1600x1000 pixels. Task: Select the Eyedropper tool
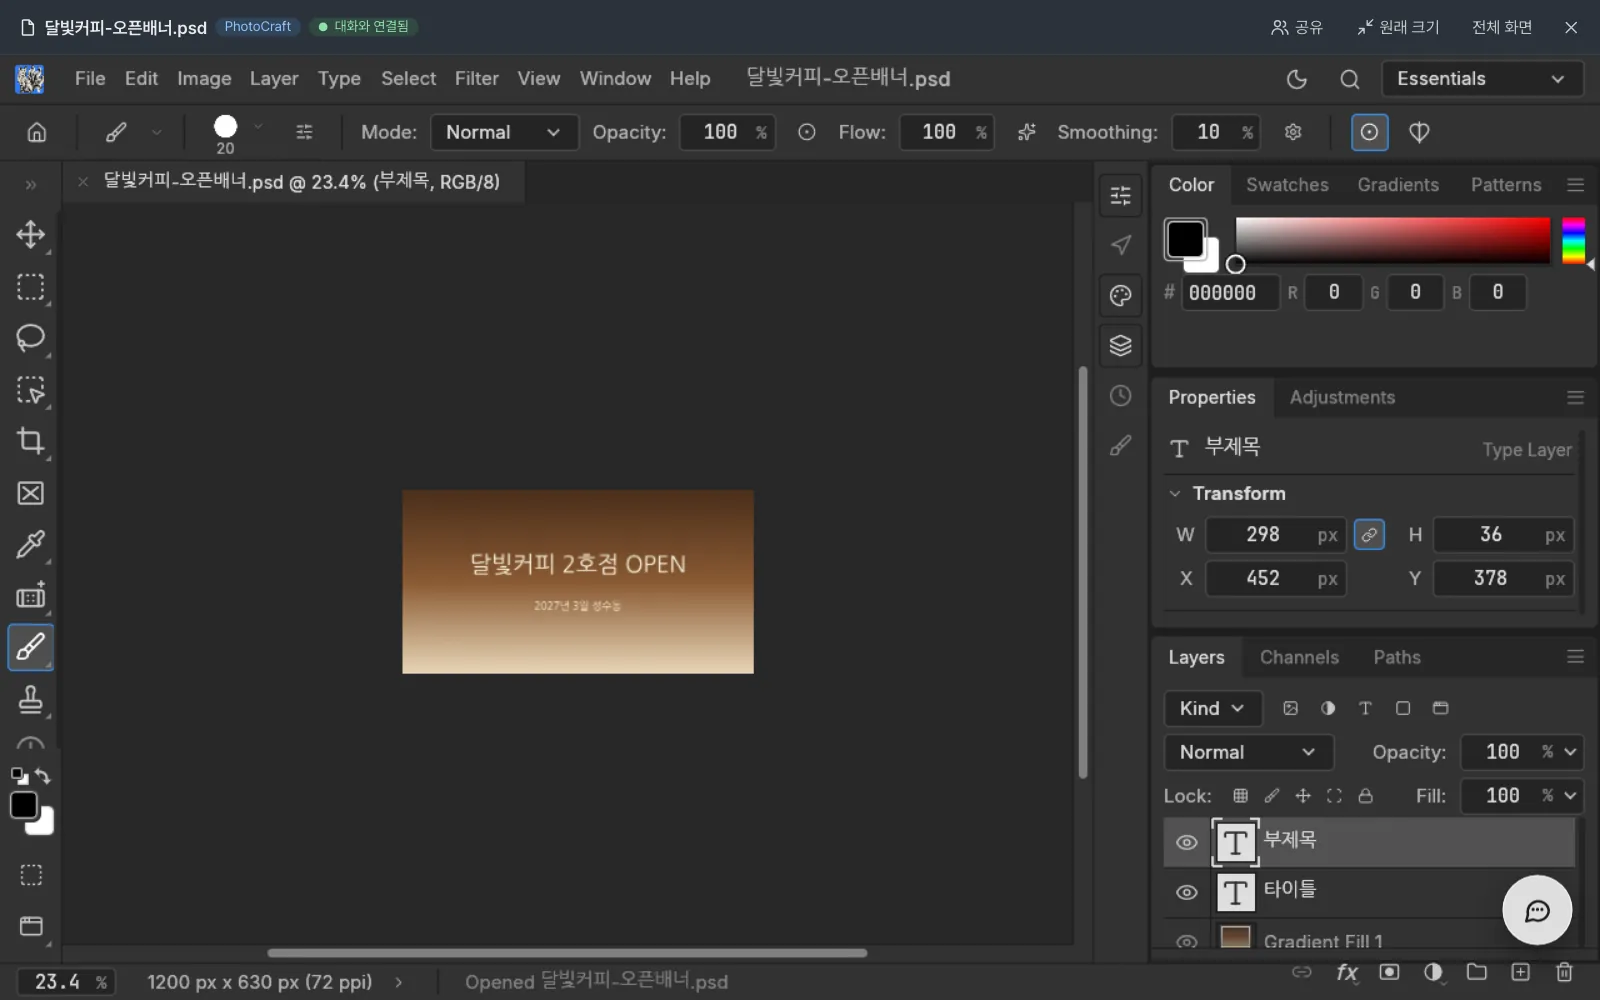click(x=31, y=544)
